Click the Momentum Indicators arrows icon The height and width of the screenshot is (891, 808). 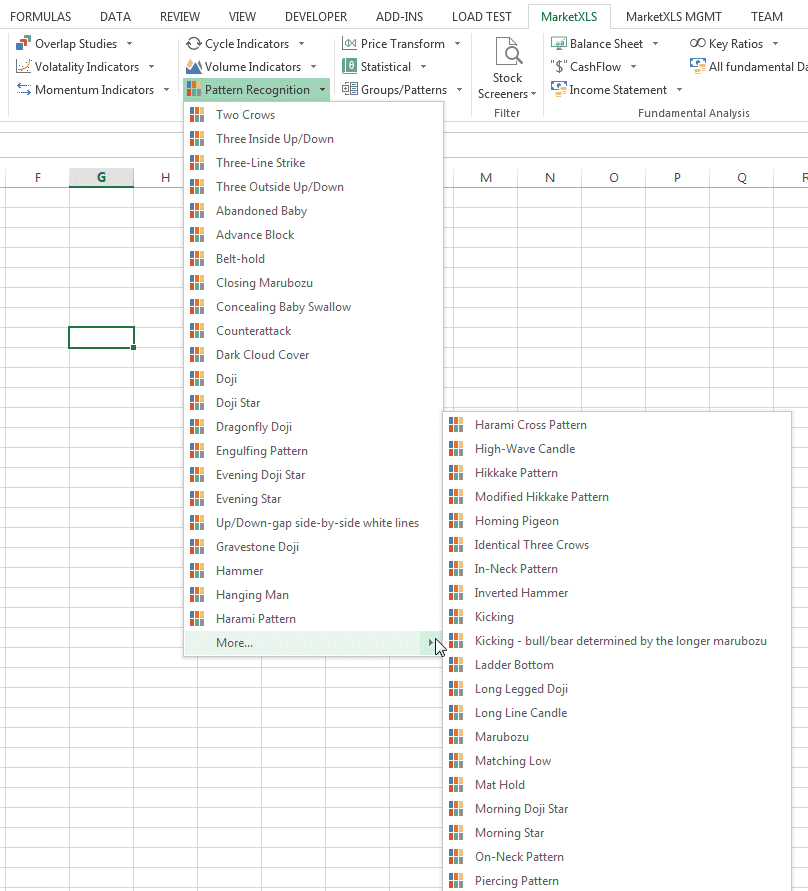point(23,90)
